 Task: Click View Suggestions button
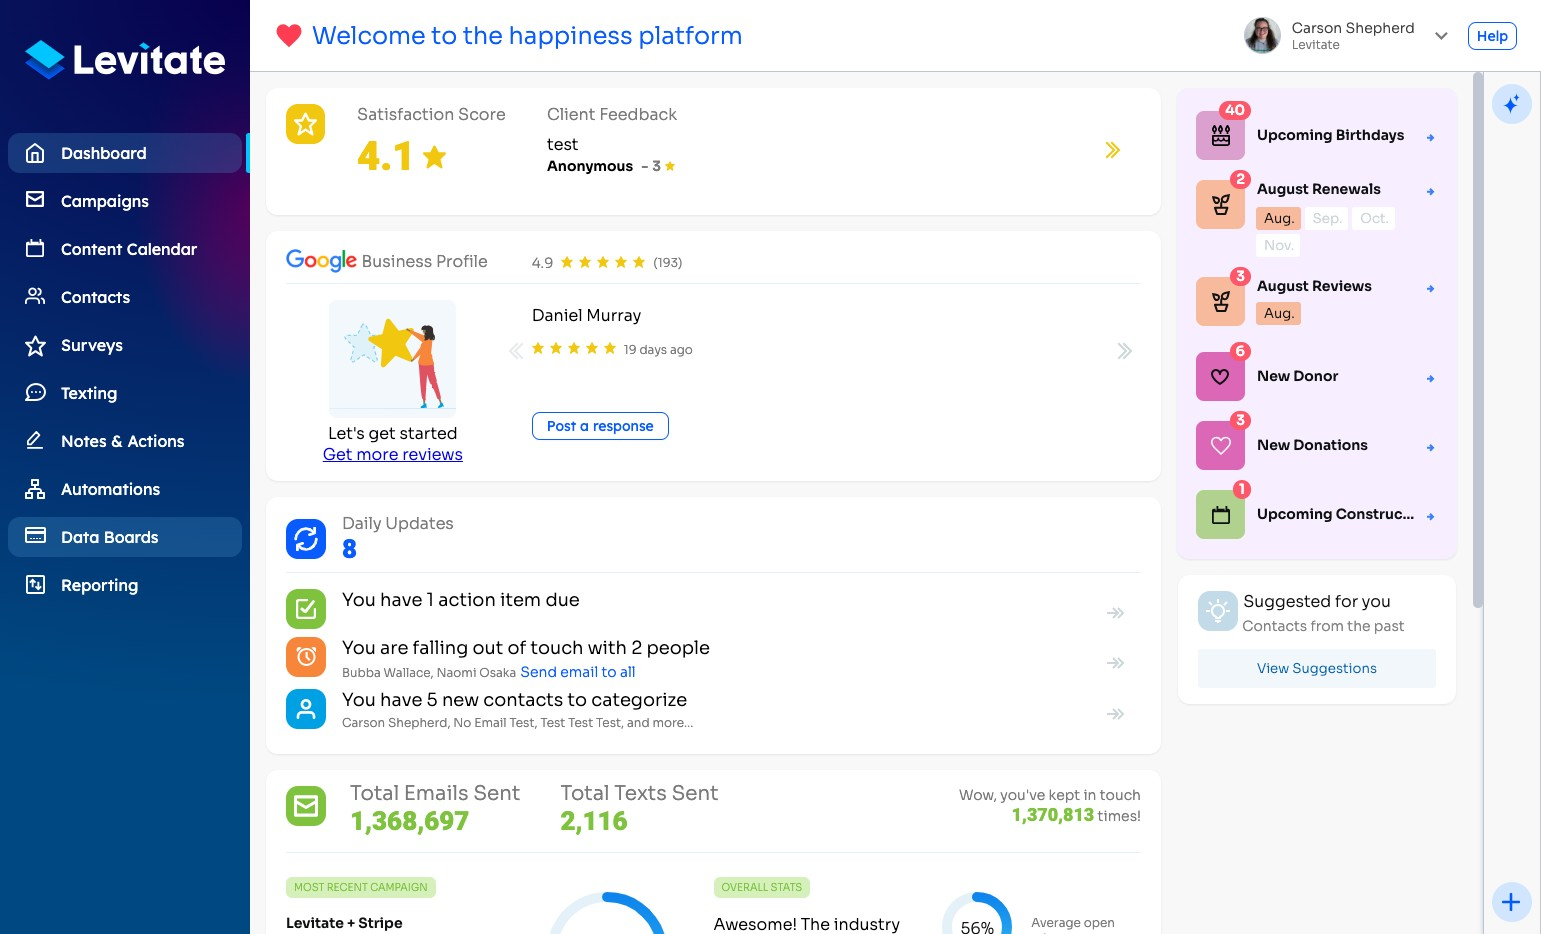(x=1317, y=669)
